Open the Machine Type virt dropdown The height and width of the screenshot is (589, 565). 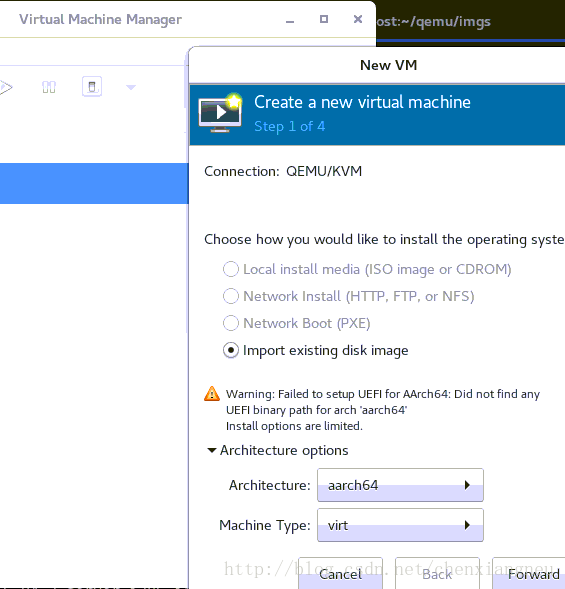pos(400,525)
